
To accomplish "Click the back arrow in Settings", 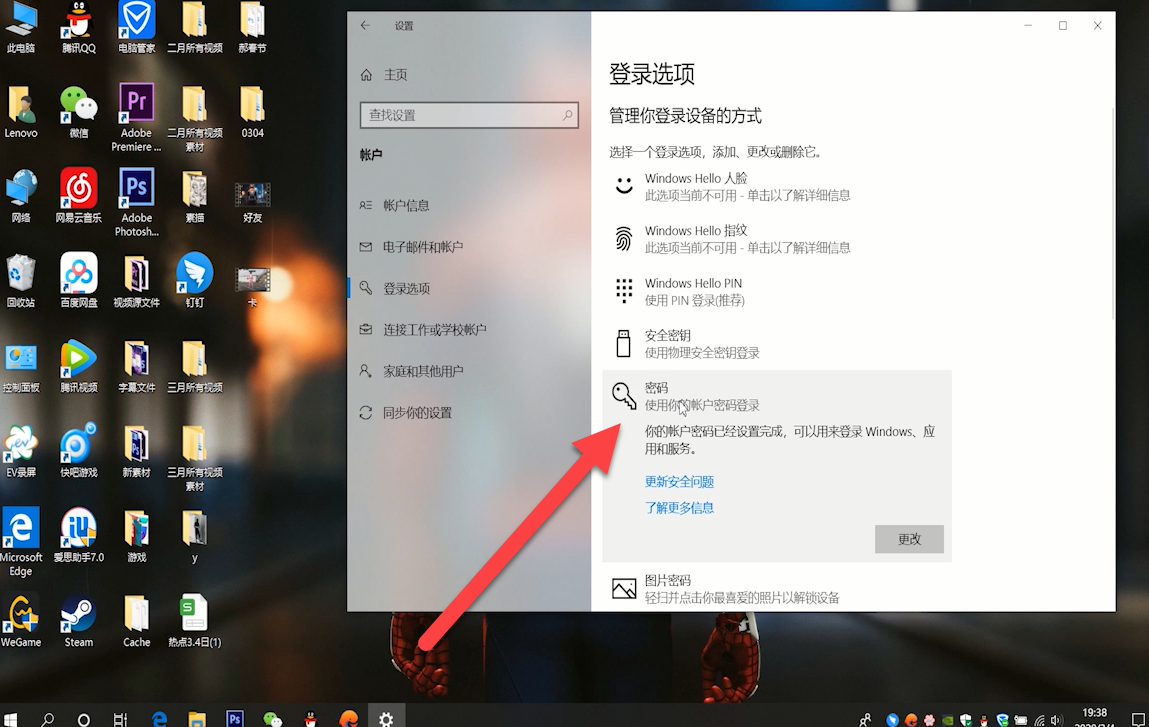I will click(366, 25).
